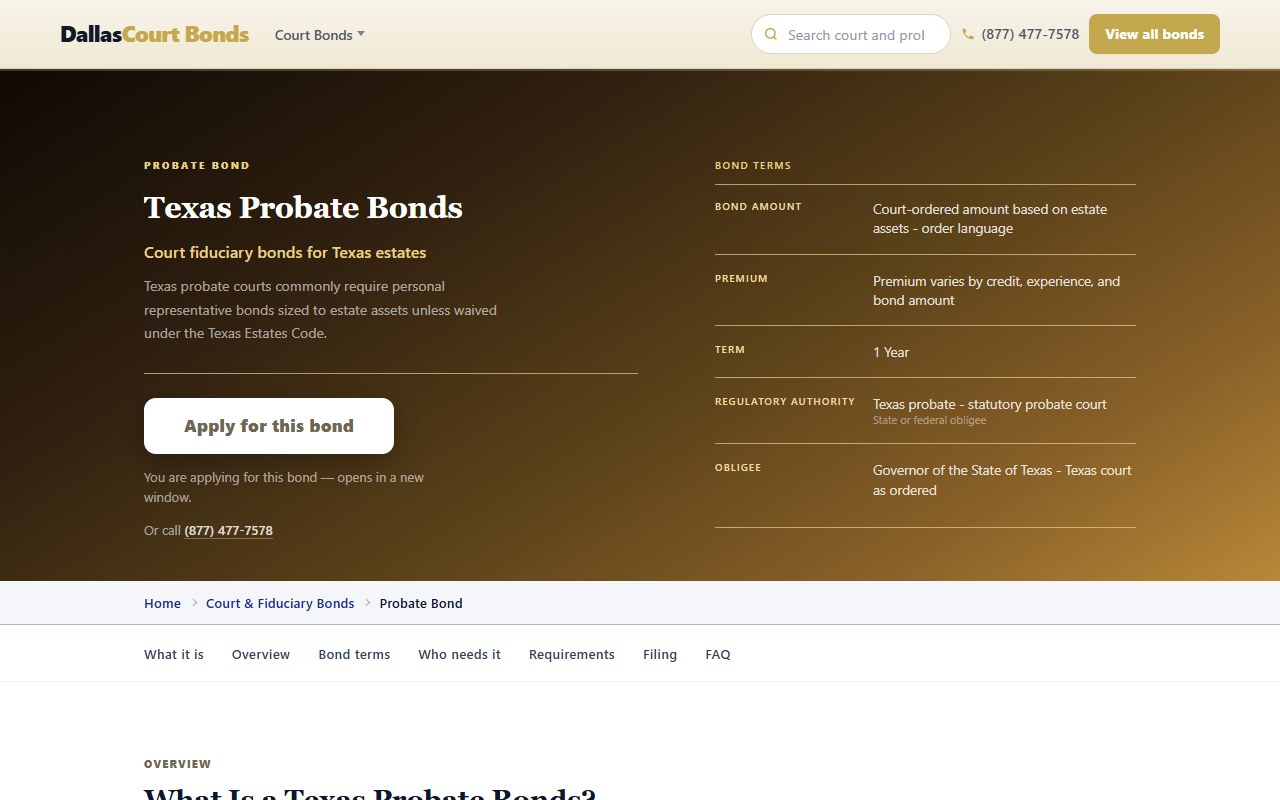Open the Court & Fiduciary Bonds breadcrumb
1280x800 pixels.
coord(280,603)
